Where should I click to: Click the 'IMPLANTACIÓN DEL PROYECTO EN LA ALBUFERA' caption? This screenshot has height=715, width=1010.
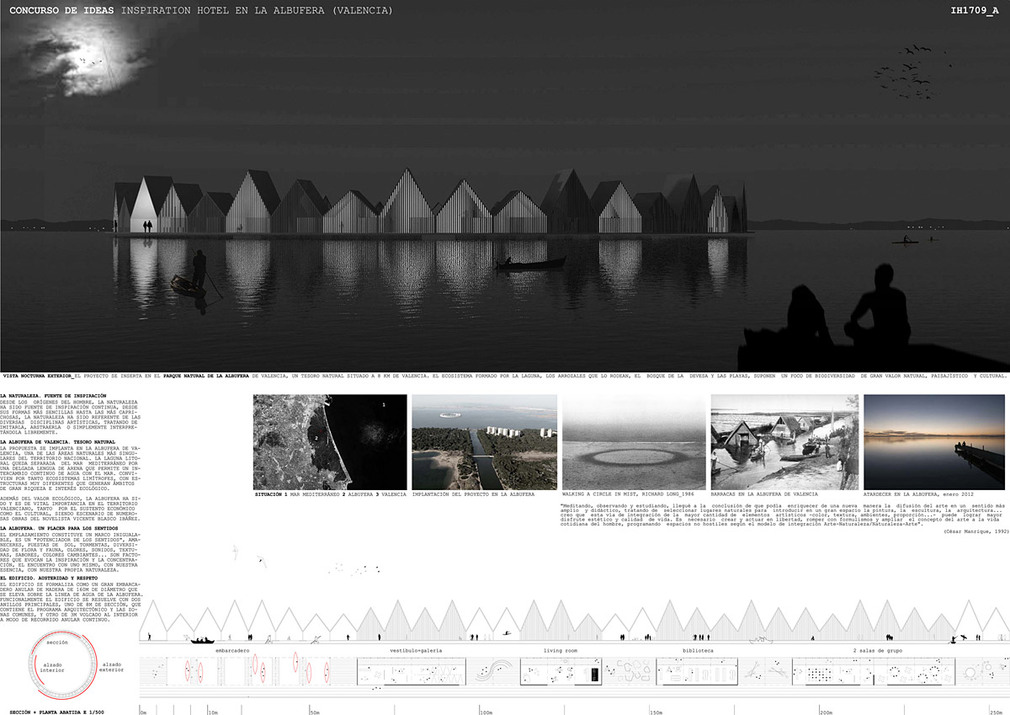(x=473, y=494)
